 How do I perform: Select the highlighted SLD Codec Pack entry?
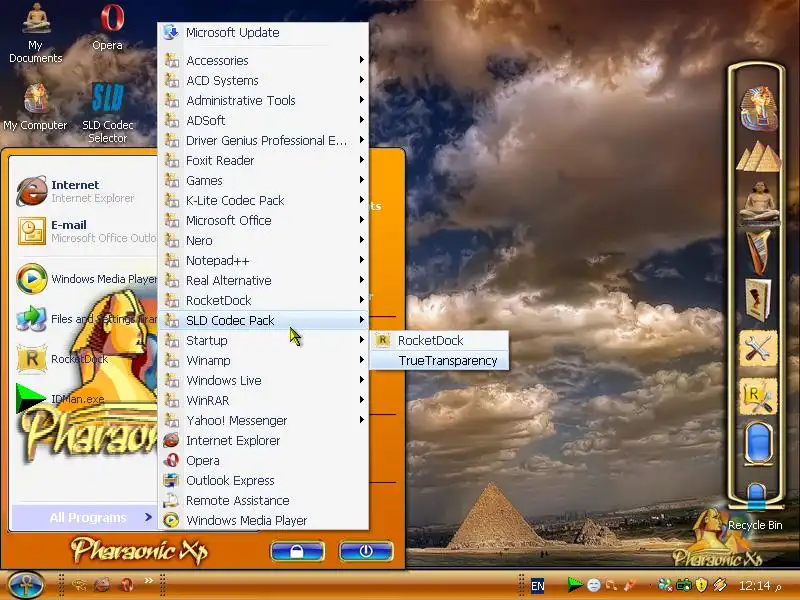[x=263, y=320]
